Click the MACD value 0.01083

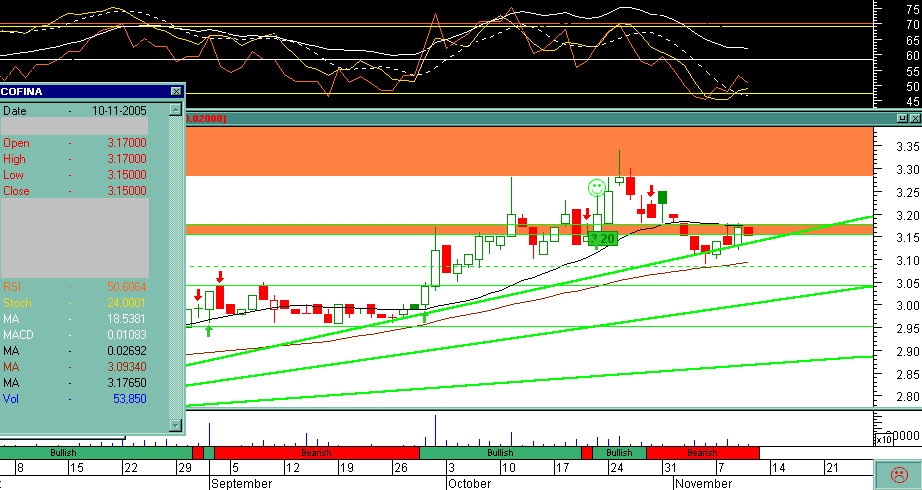tap(126, 335)
